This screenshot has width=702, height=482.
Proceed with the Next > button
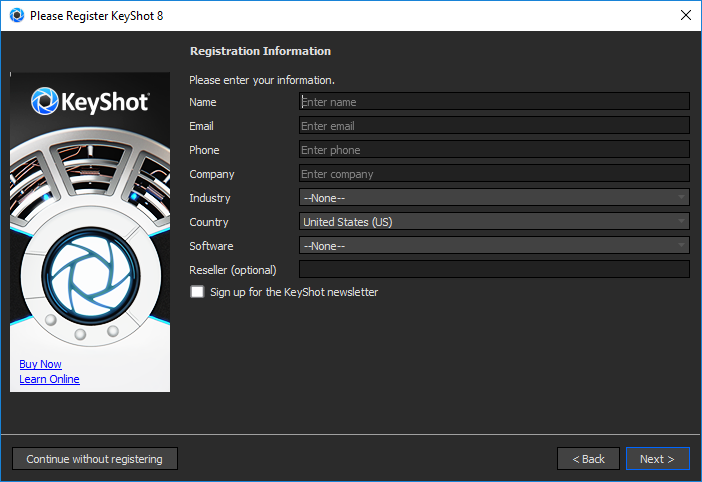[x=657, y=459]
